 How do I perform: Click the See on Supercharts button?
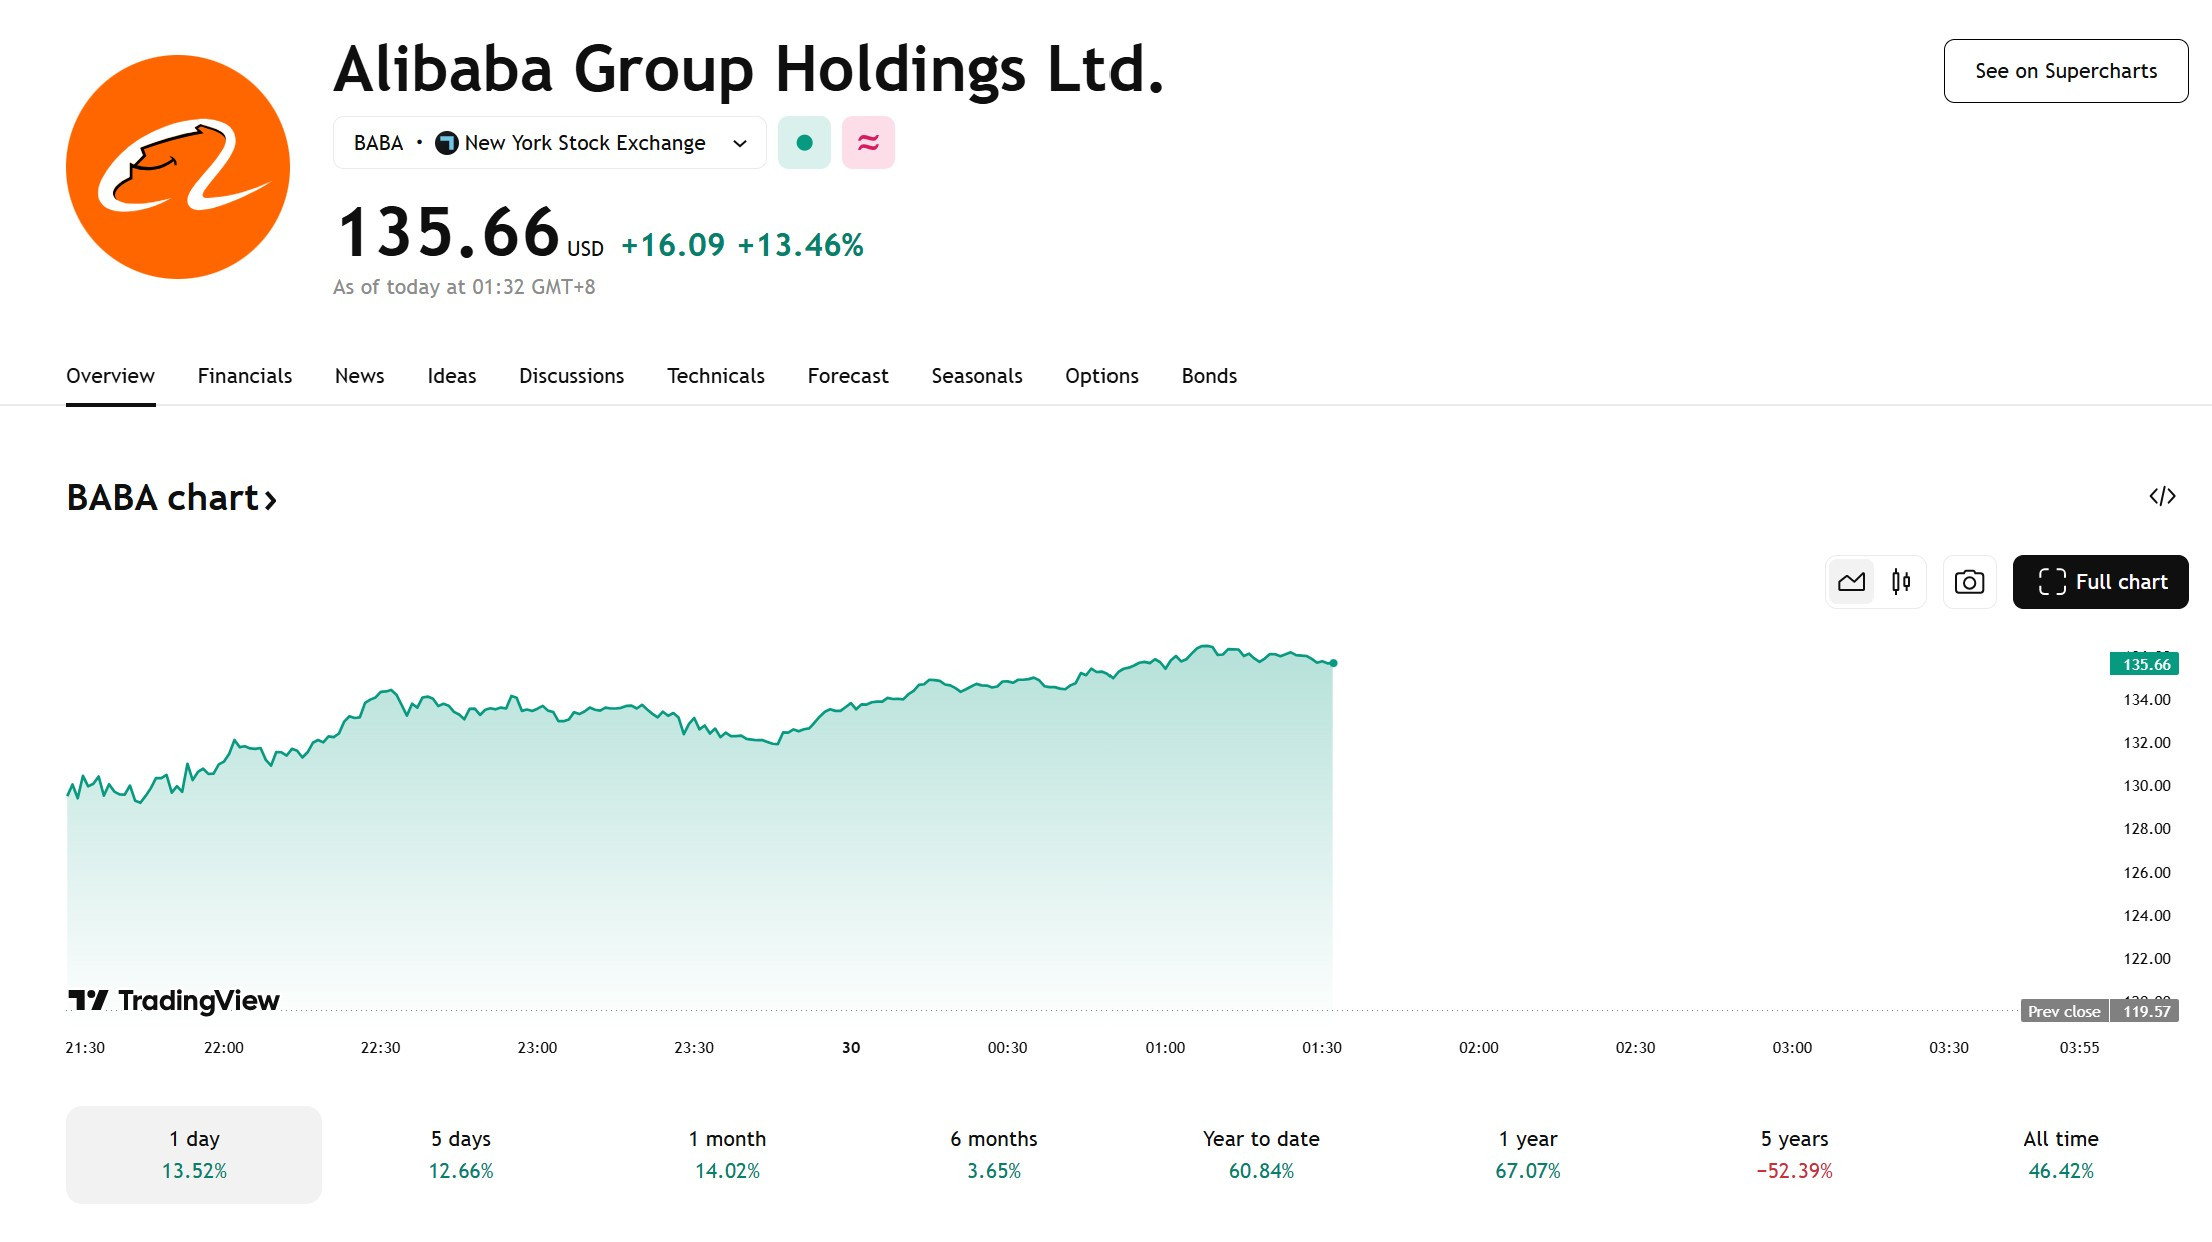pyautogui.click(x=2066, y=71)
